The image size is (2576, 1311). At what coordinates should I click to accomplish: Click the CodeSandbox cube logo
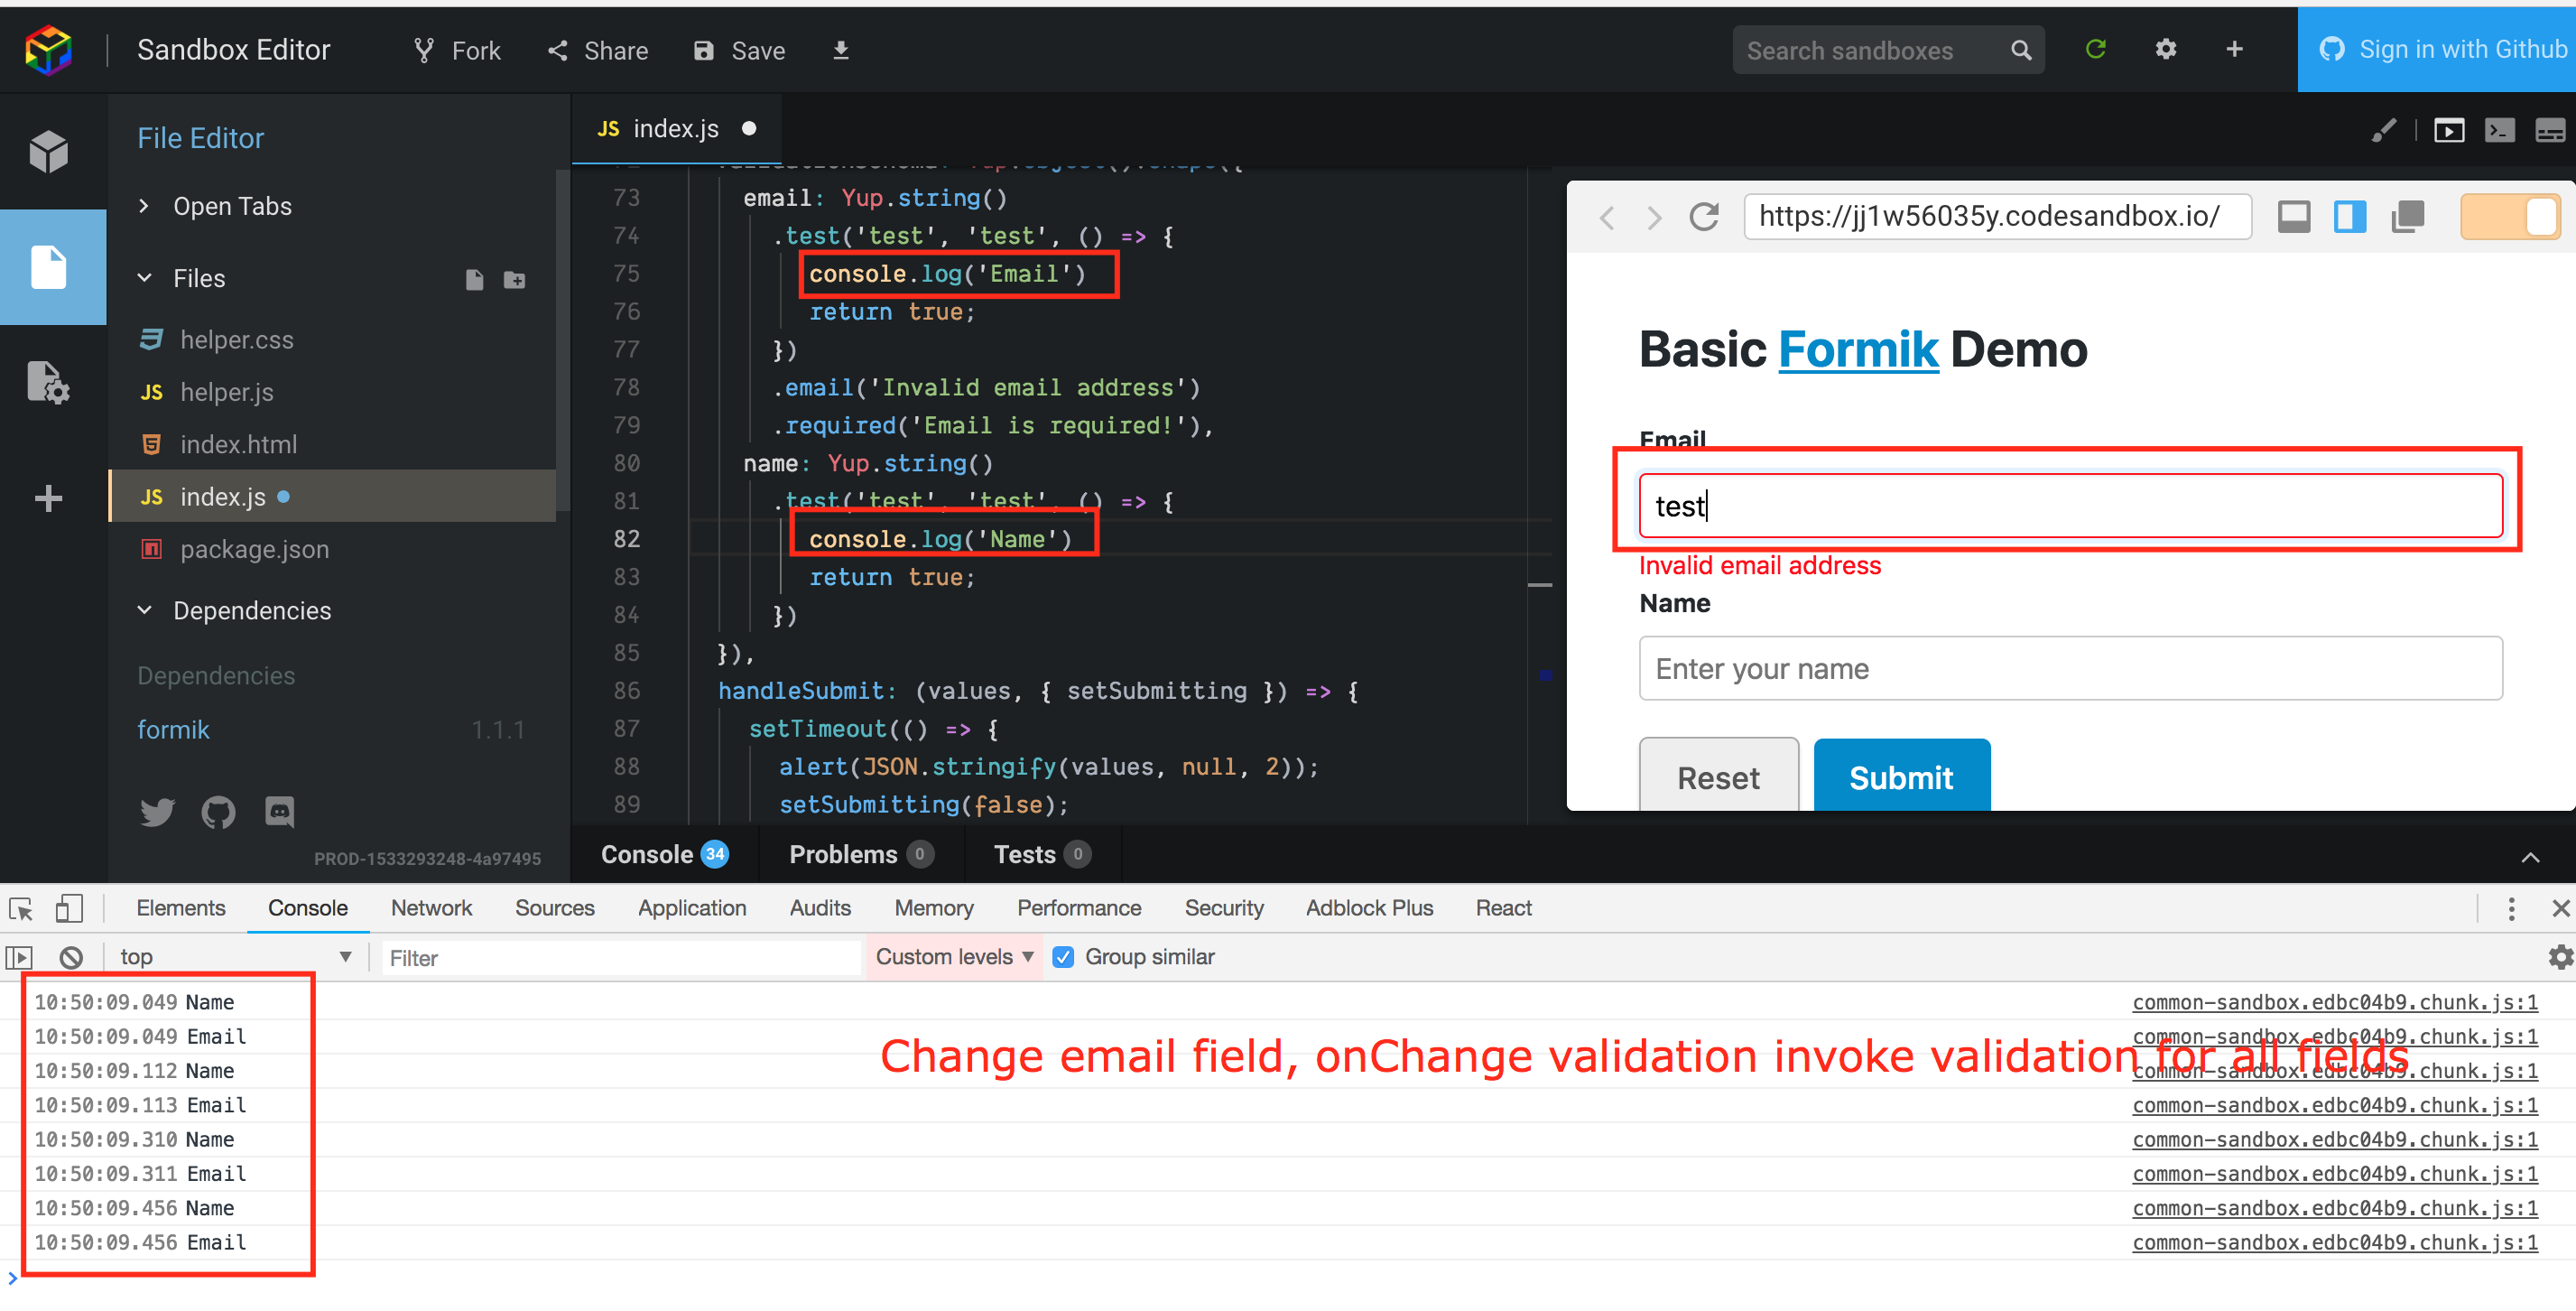point(49,50)
